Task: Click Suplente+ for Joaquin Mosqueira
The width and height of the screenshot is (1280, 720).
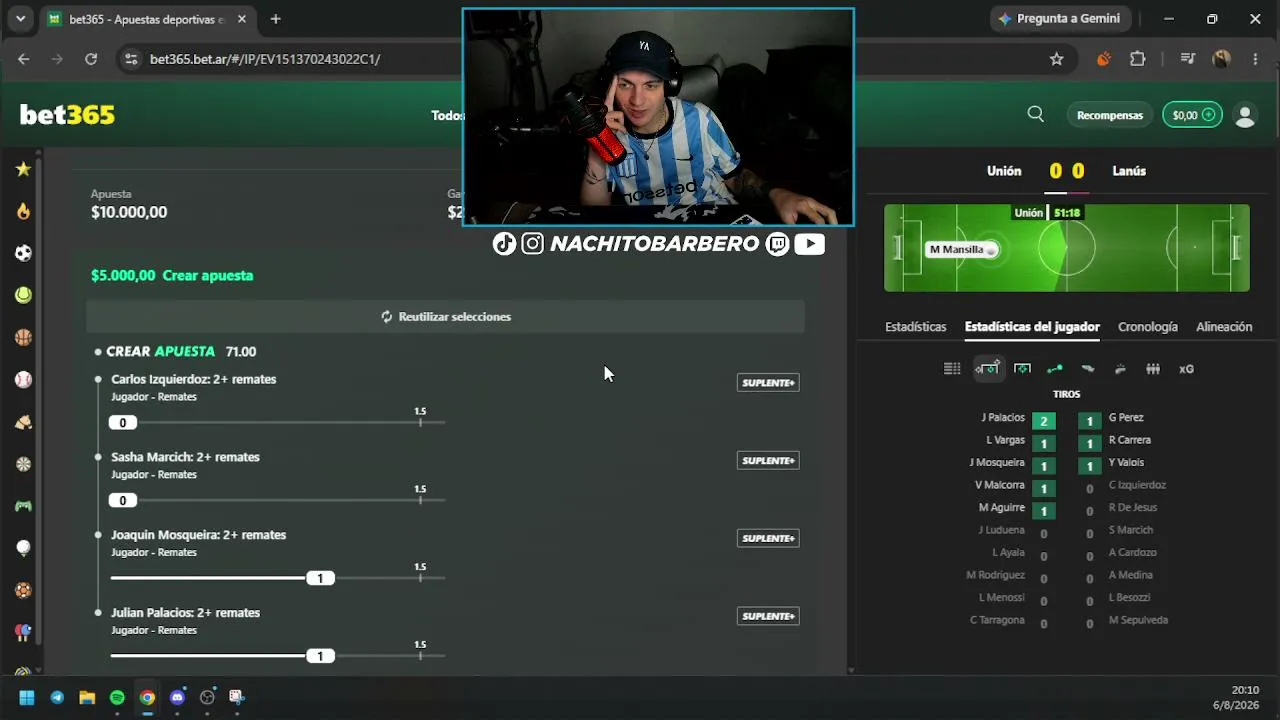Action: pos(768,539)
